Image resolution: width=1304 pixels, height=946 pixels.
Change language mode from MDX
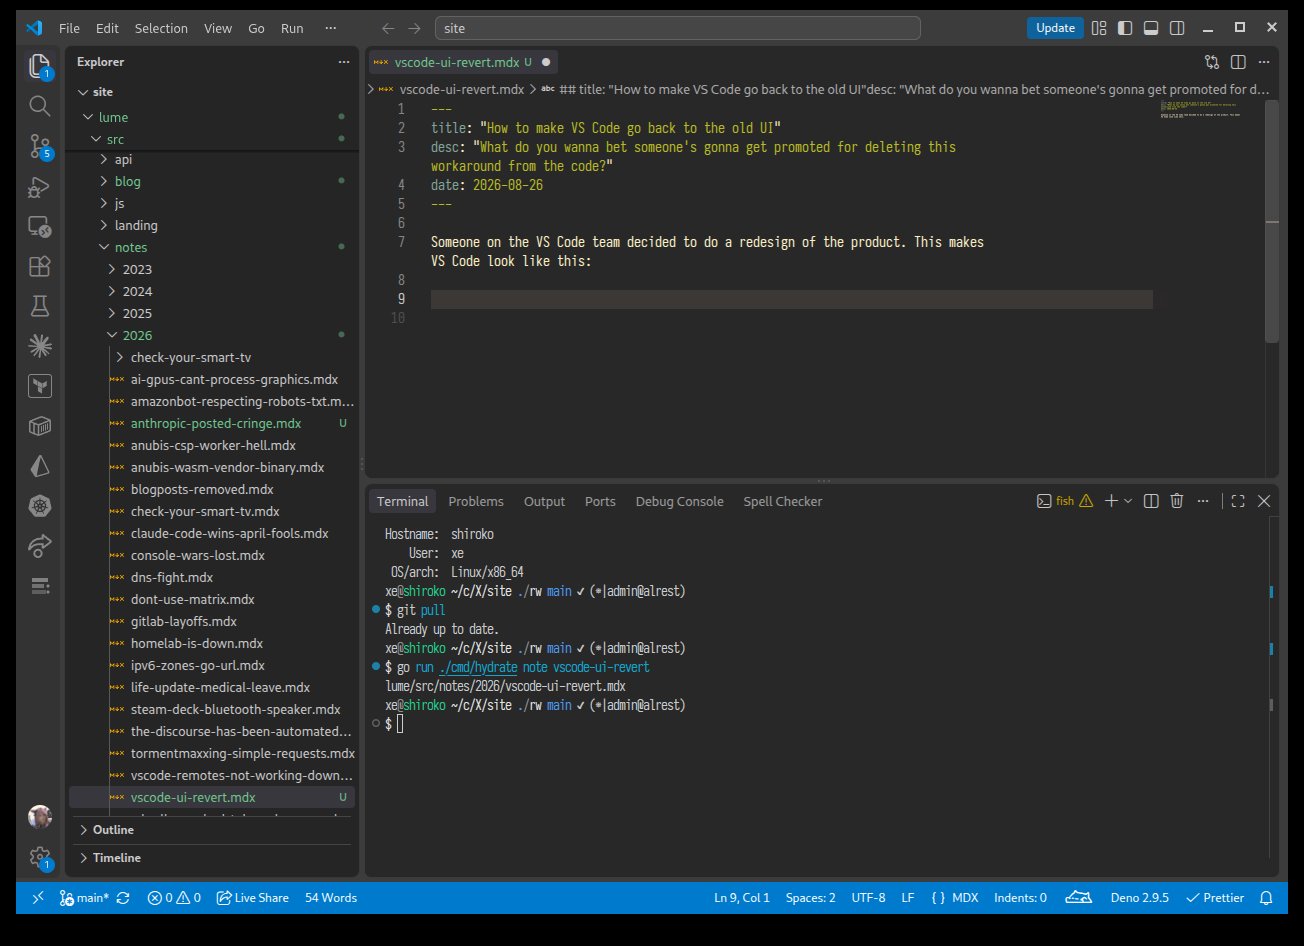coord(964,898)
